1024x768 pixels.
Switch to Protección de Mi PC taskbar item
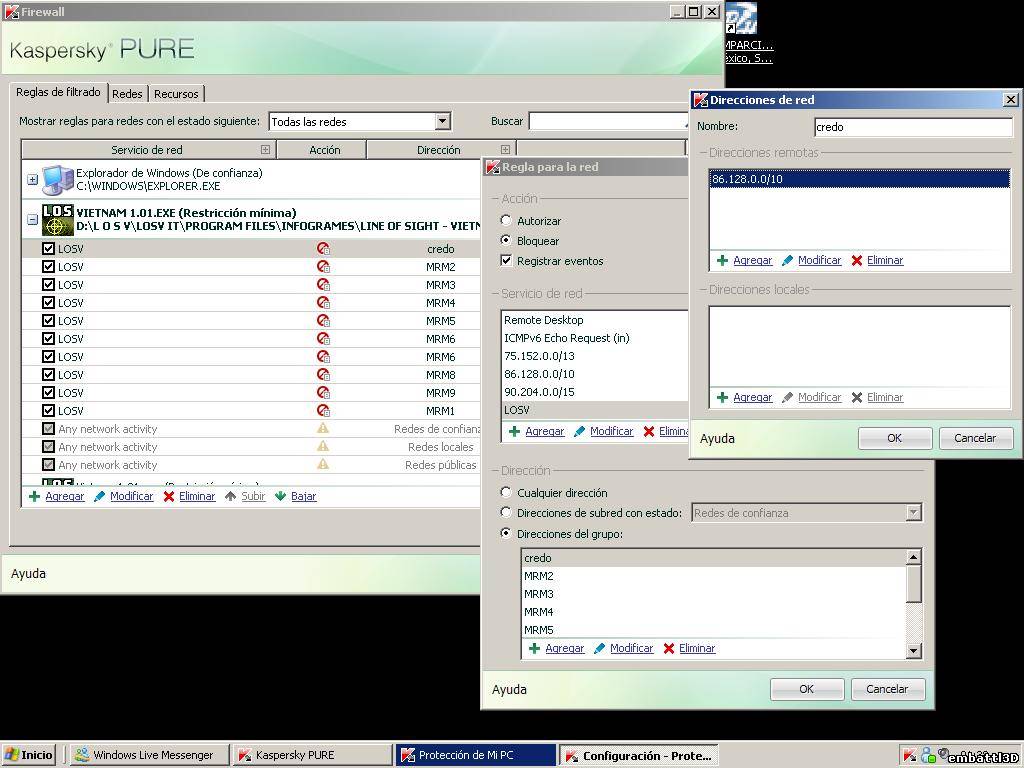pyautogui.click(x=476, y=755)
